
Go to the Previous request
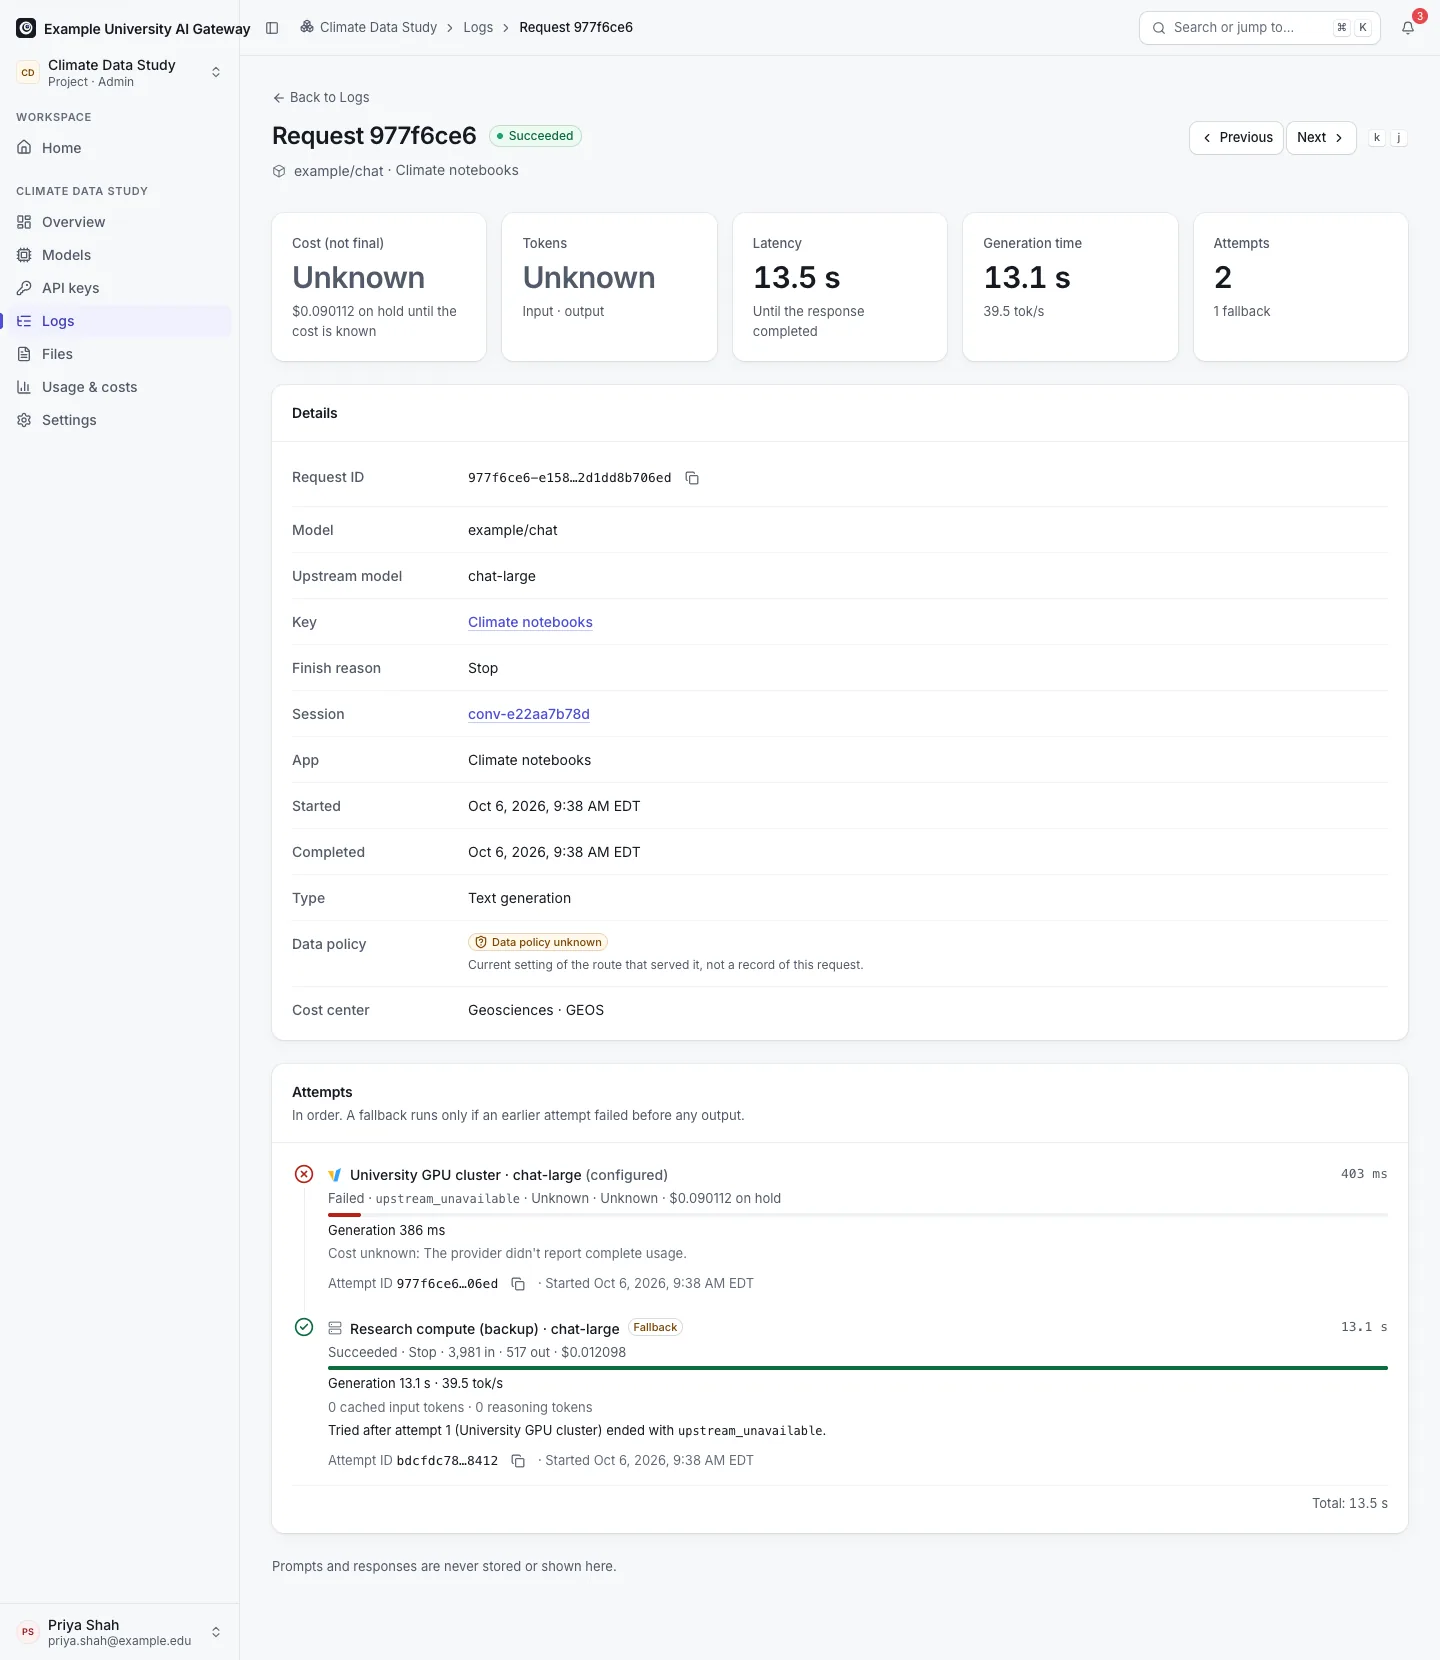pos(1236,138)
